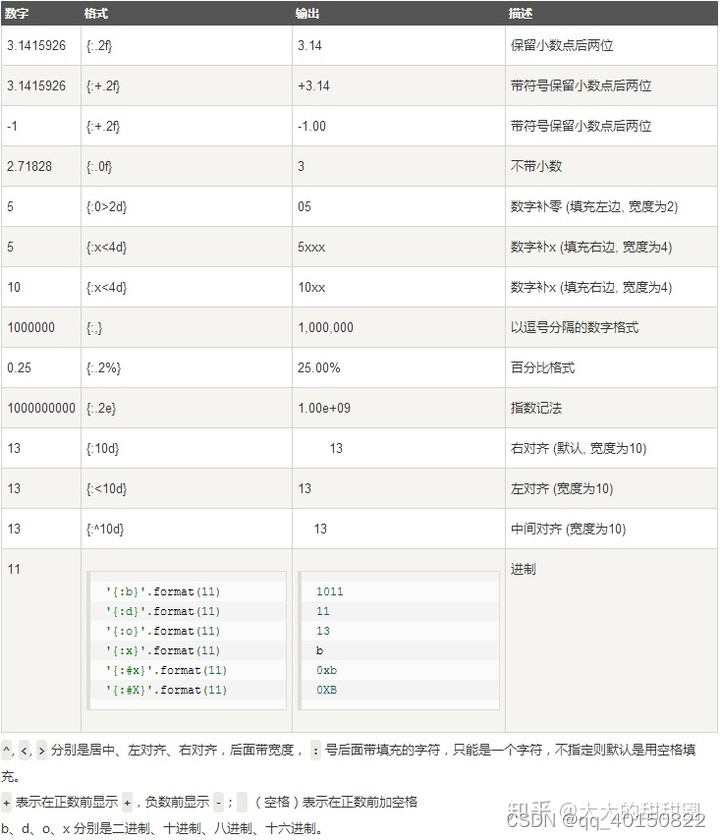Screen dimensions: 720x840
Task: Click code line '{:b}'.format(11)
Action: (x=163, y=591)
